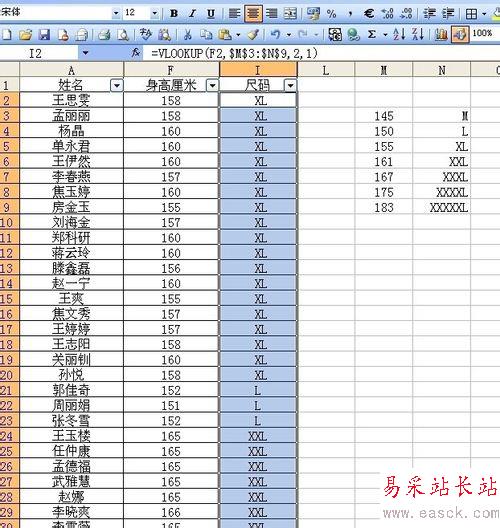500x528 pixels.
Task: Click Merge and Center icon
Action: (x=290, y=13)
